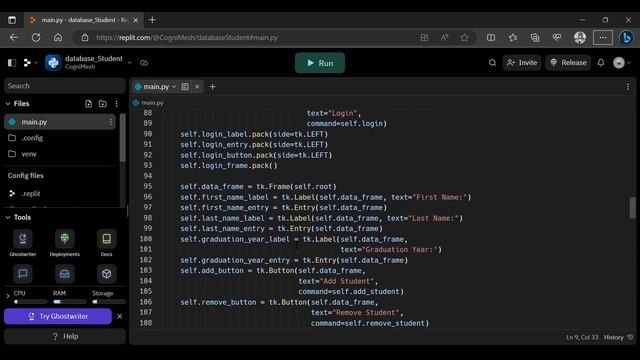The height and width of the screenshot is (360, 640).
Task: Open History in the status bar
Action: [618, 337]
